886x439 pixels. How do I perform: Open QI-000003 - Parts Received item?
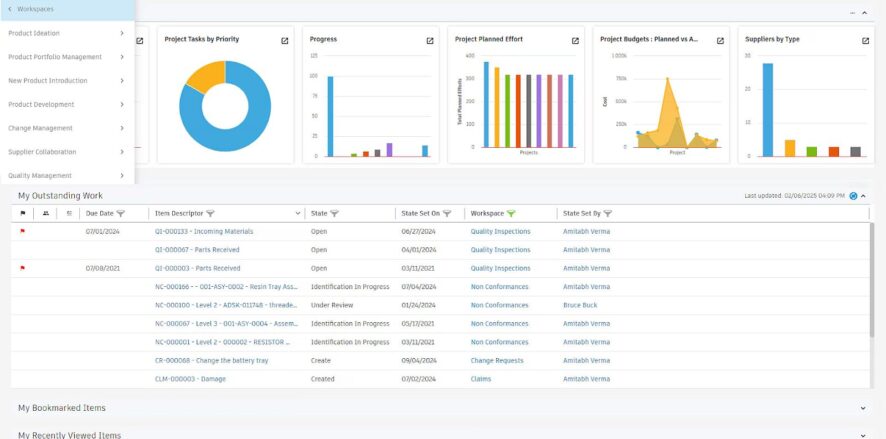coord(197,268)
